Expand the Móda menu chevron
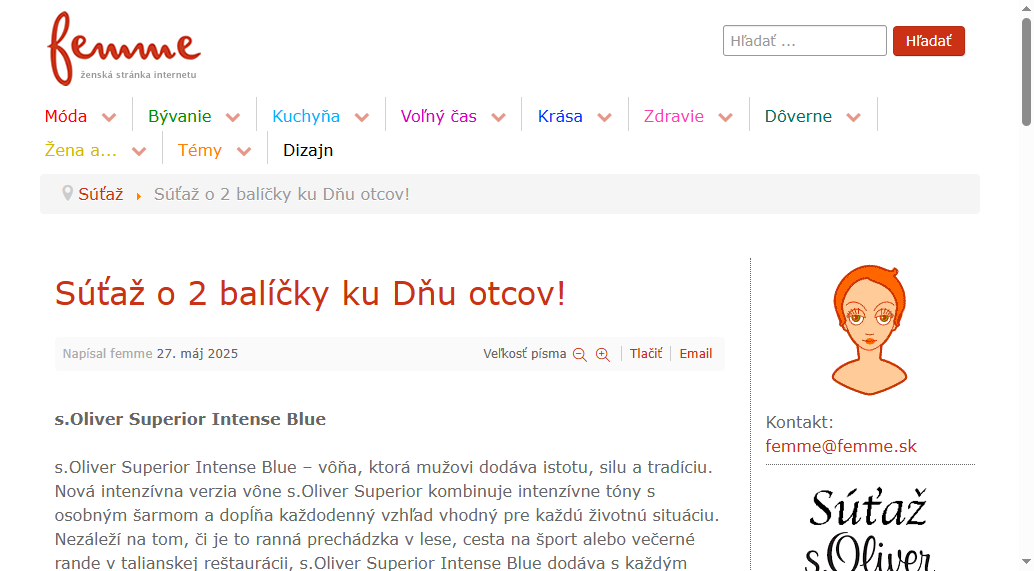This screenshot has height=571, width=1034. tap(109, 117)
